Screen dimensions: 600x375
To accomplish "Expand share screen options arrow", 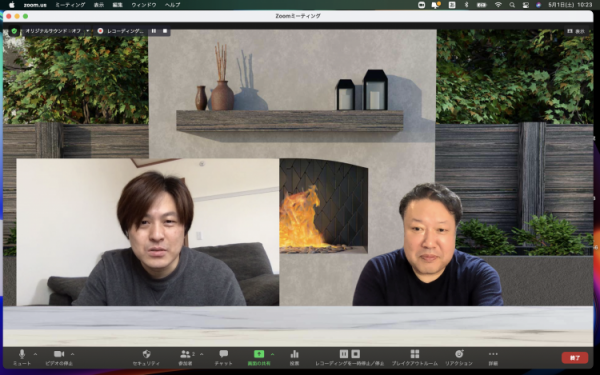I will [x=272, y=354].
